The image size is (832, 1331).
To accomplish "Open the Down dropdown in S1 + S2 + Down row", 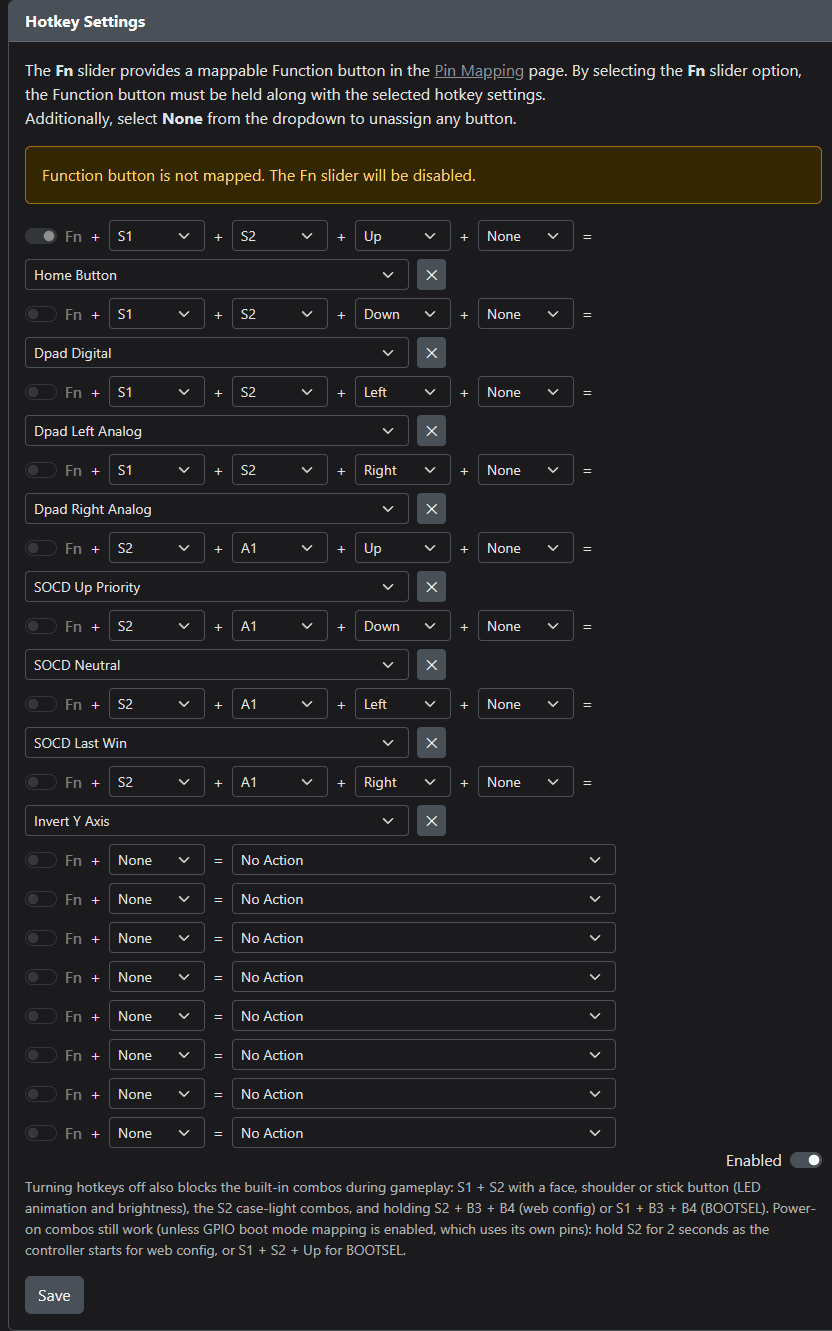I will click(x=403, y=314).
